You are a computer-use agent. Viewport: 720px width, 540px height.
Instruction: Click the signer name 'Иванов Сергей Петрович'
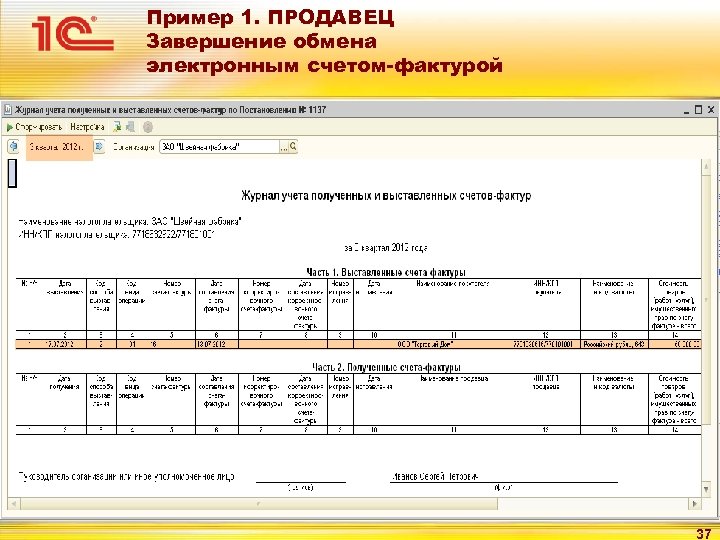(435, 477)
